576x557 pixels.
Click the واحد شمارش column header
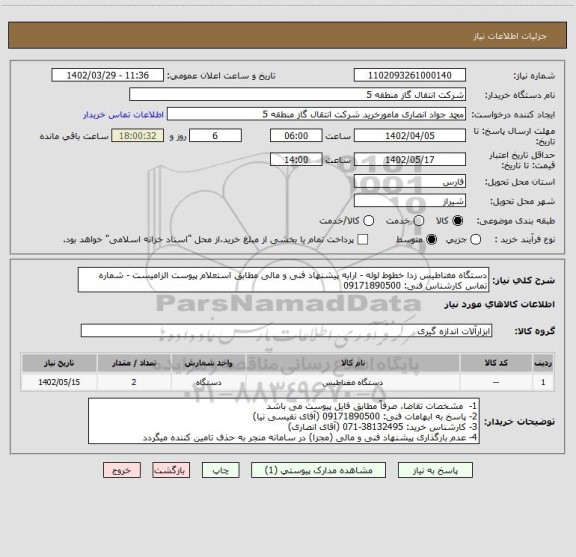(x=208, y=363)
